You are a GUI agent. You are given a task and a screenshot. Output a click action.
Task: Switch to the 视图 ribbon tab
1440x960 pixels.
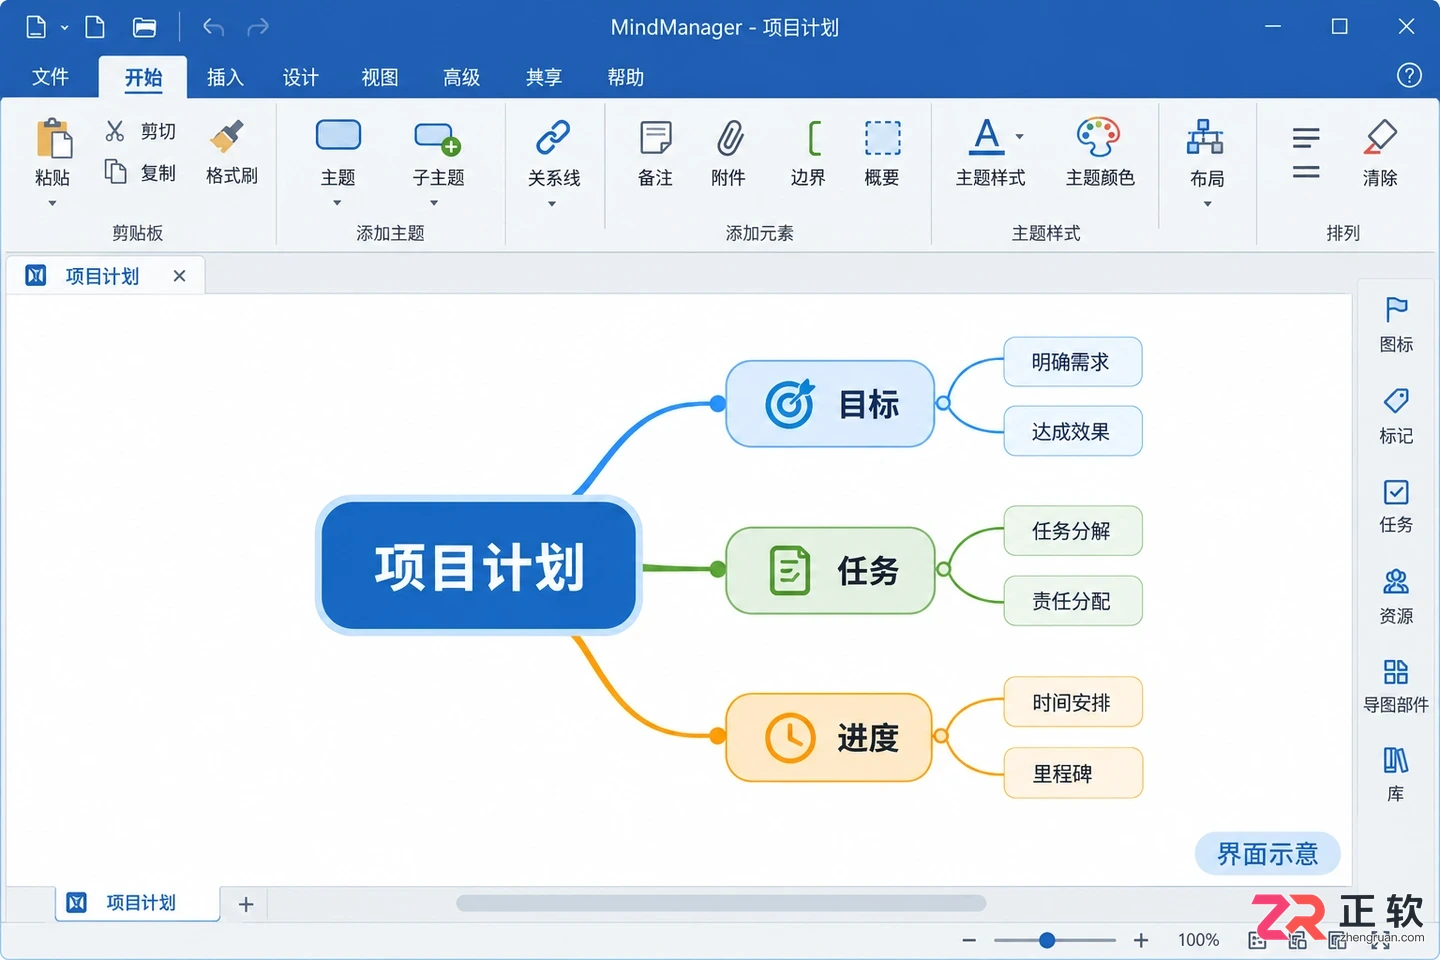[380, 77]
